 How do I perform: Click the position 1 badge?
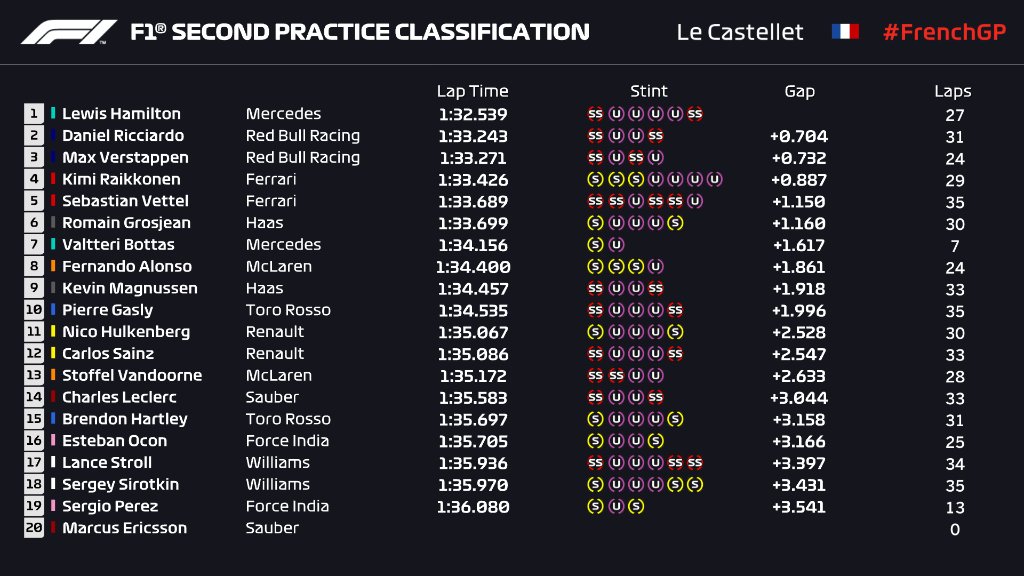[34, 114]
